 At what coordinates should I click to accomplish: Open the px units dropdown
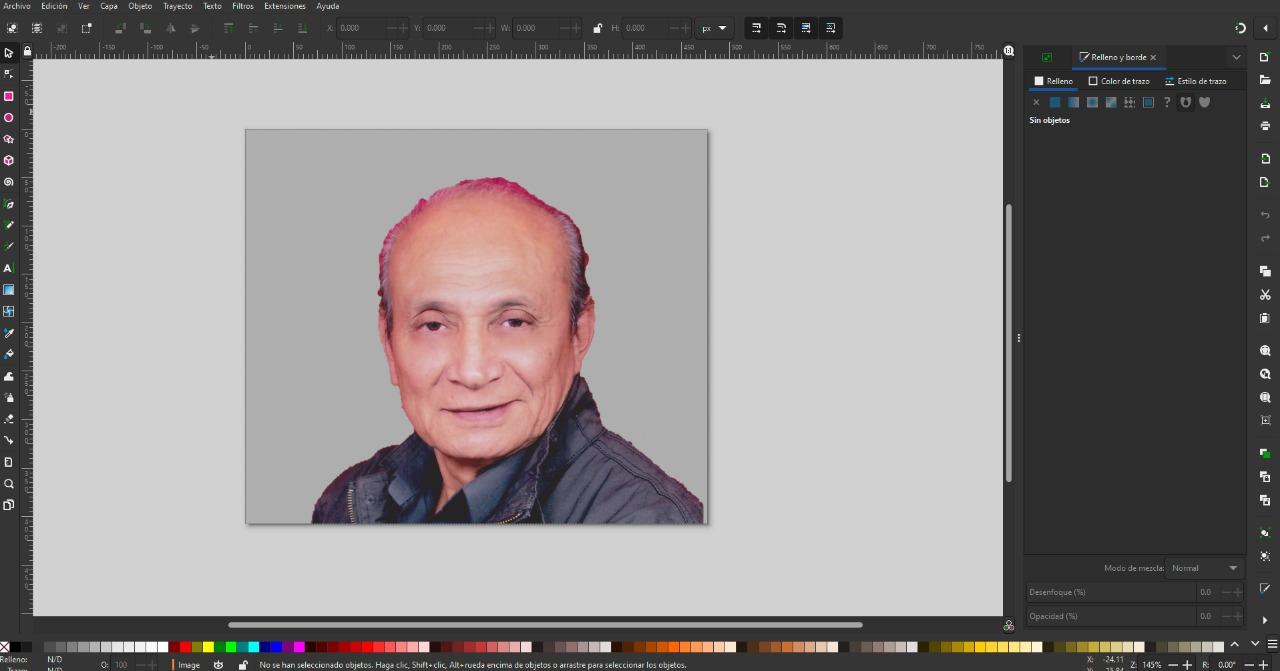click(714, 28)
